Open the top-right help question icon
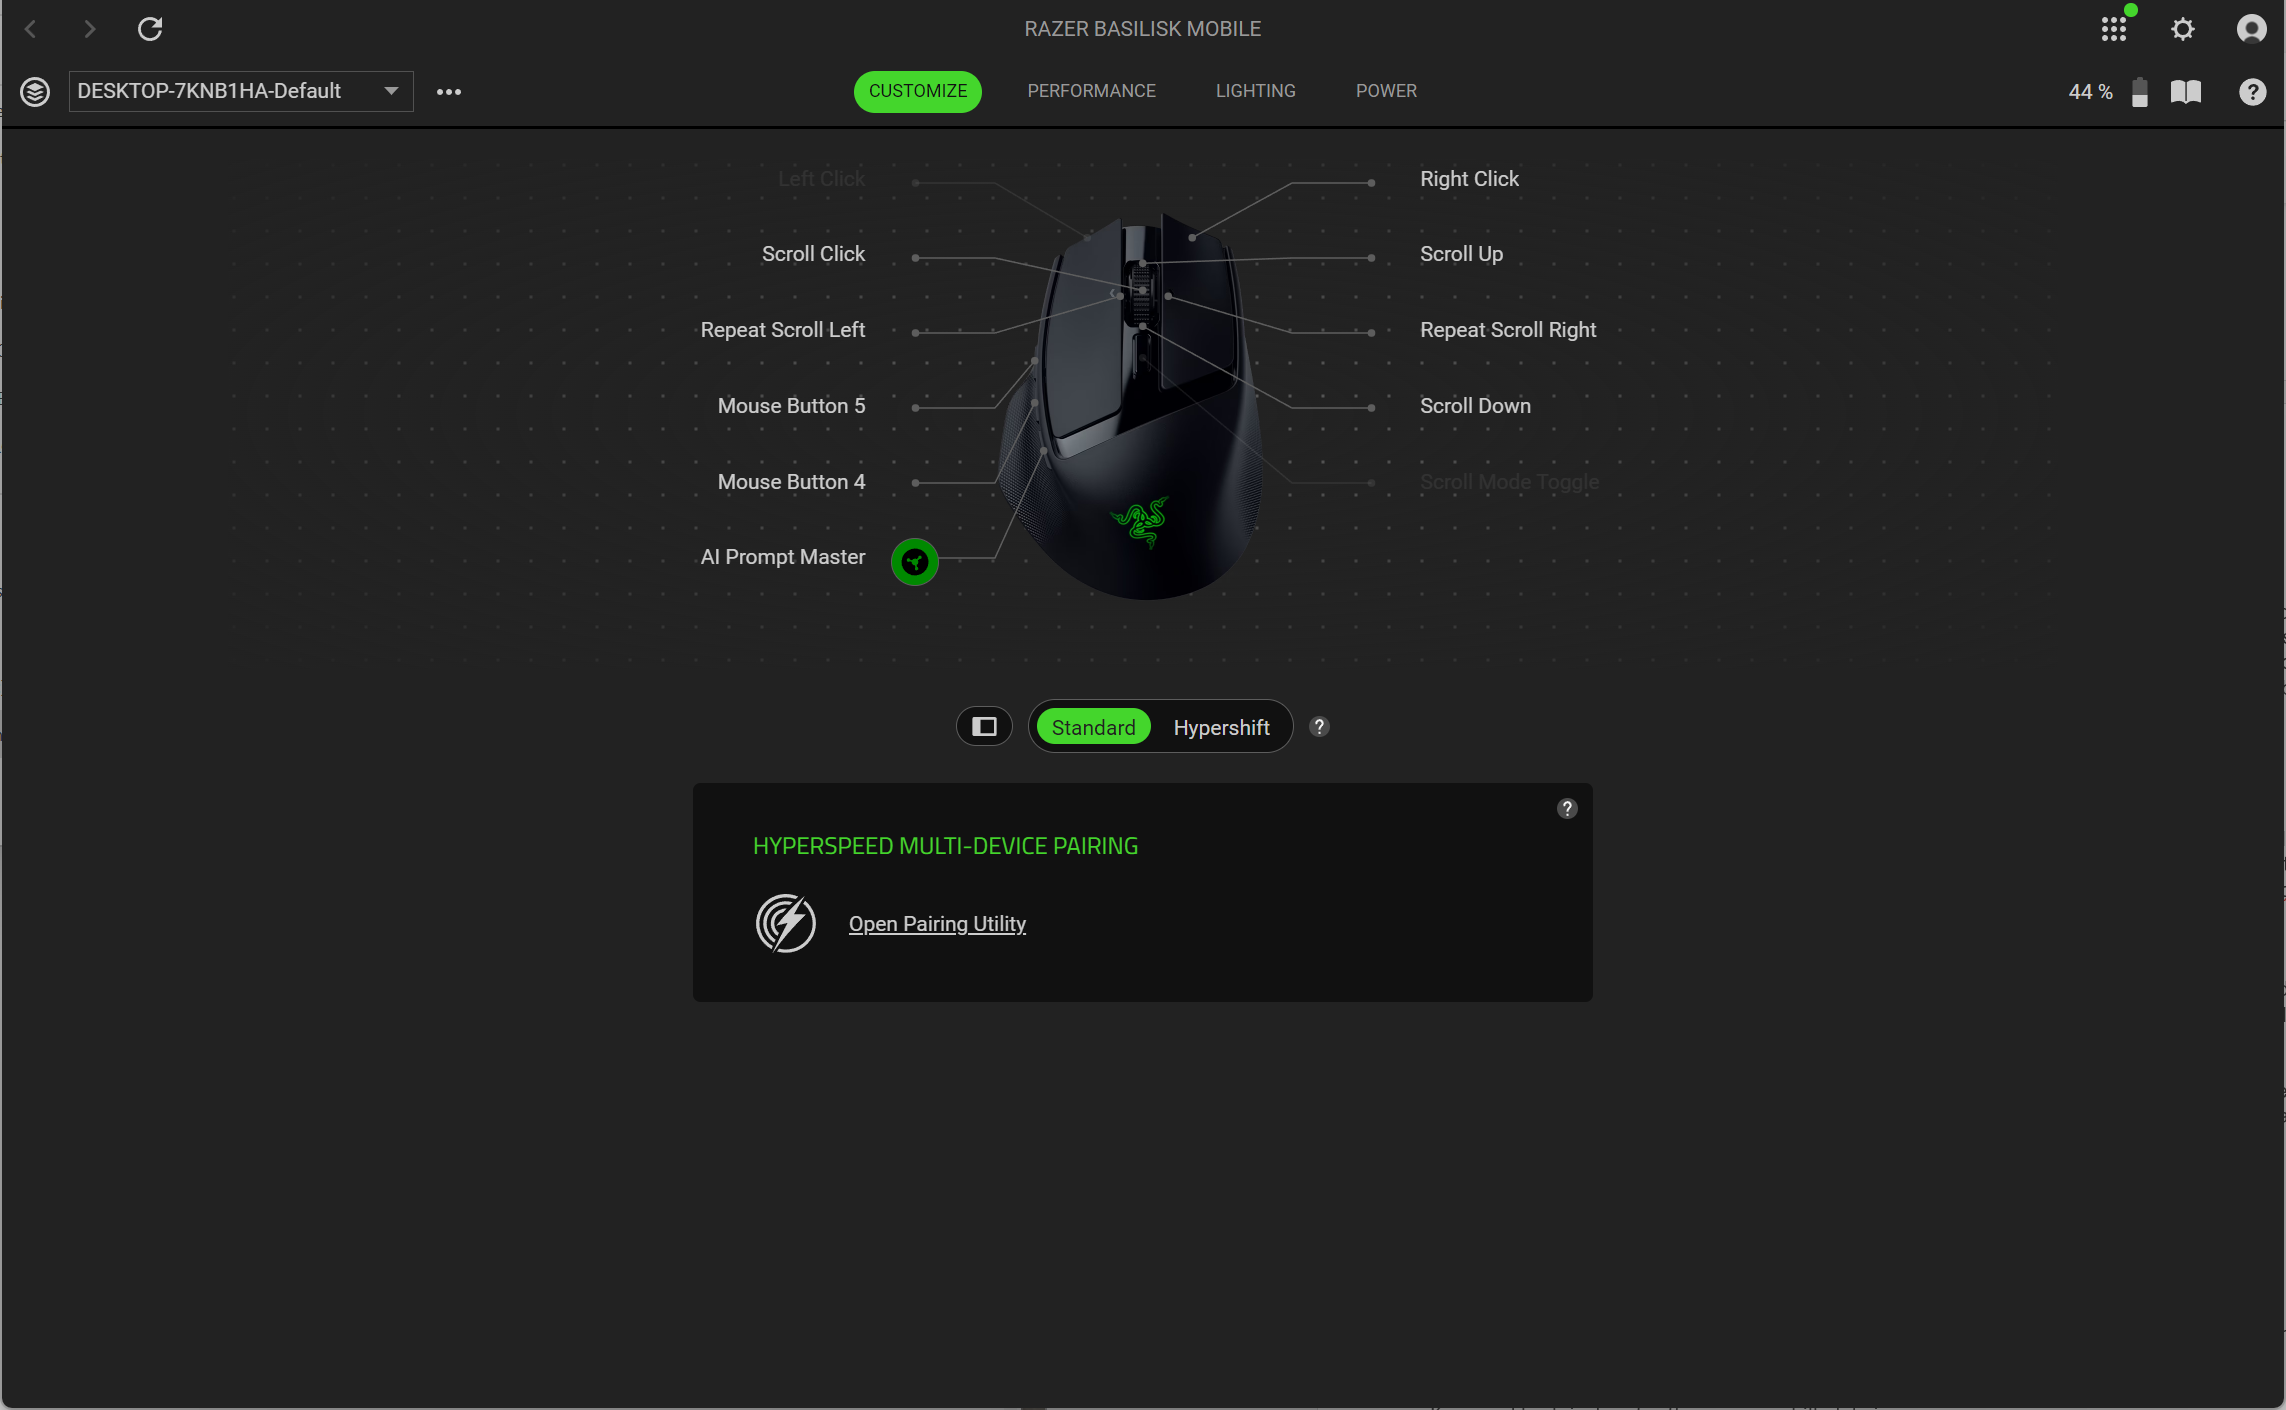 pyautogui.click(x=2252, y=92)
